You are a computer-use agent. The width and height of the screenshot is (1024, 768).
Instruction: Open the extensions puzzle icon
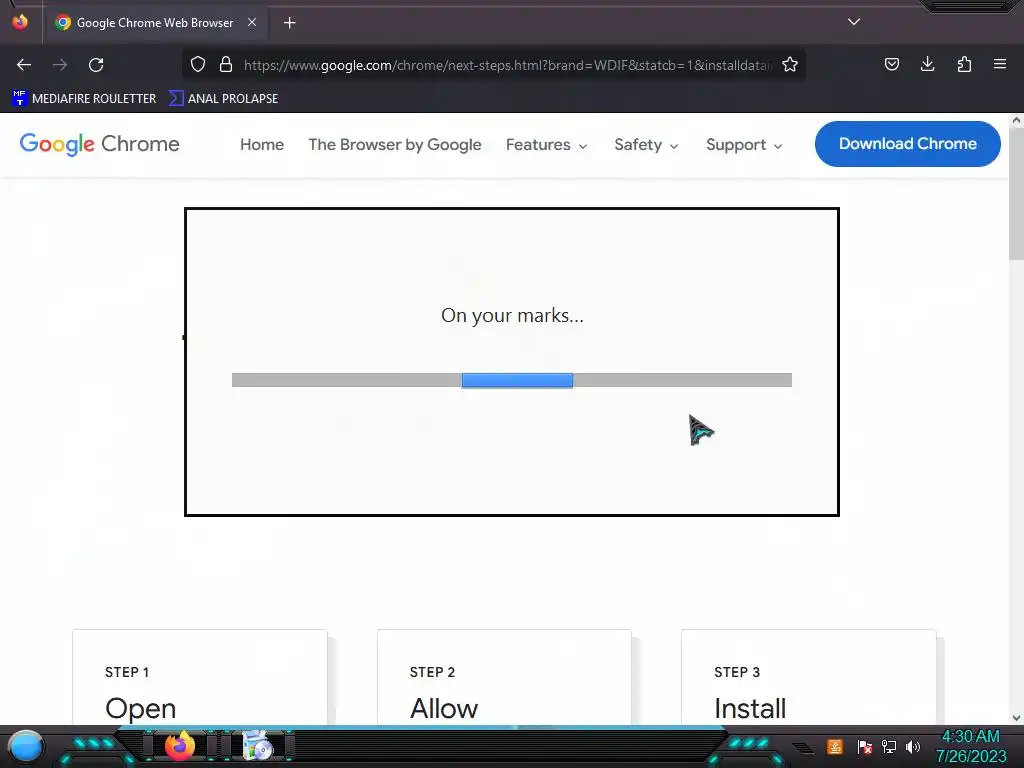964,64
